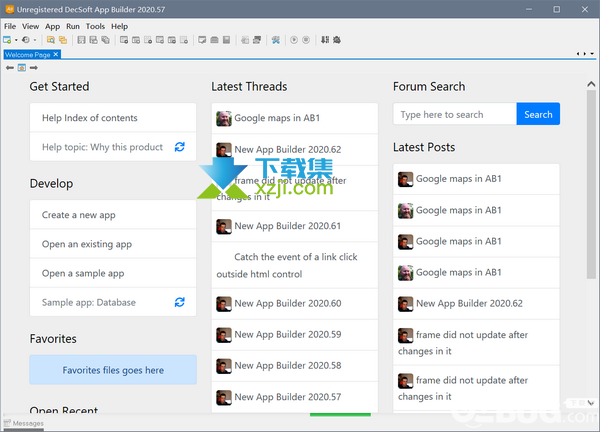Open the File menu

10,26
